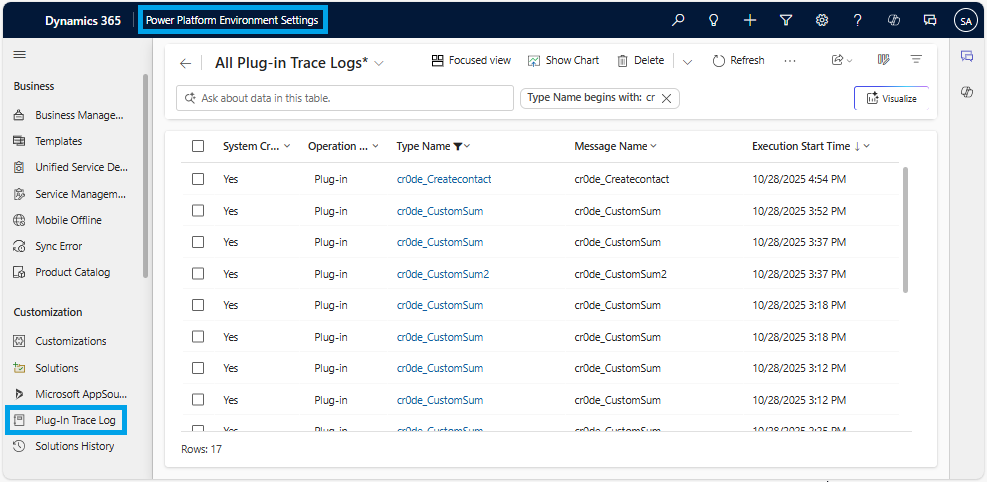
Task: Check the cr0de_CustomSum2 row checkbox
Action: (198, 274)
